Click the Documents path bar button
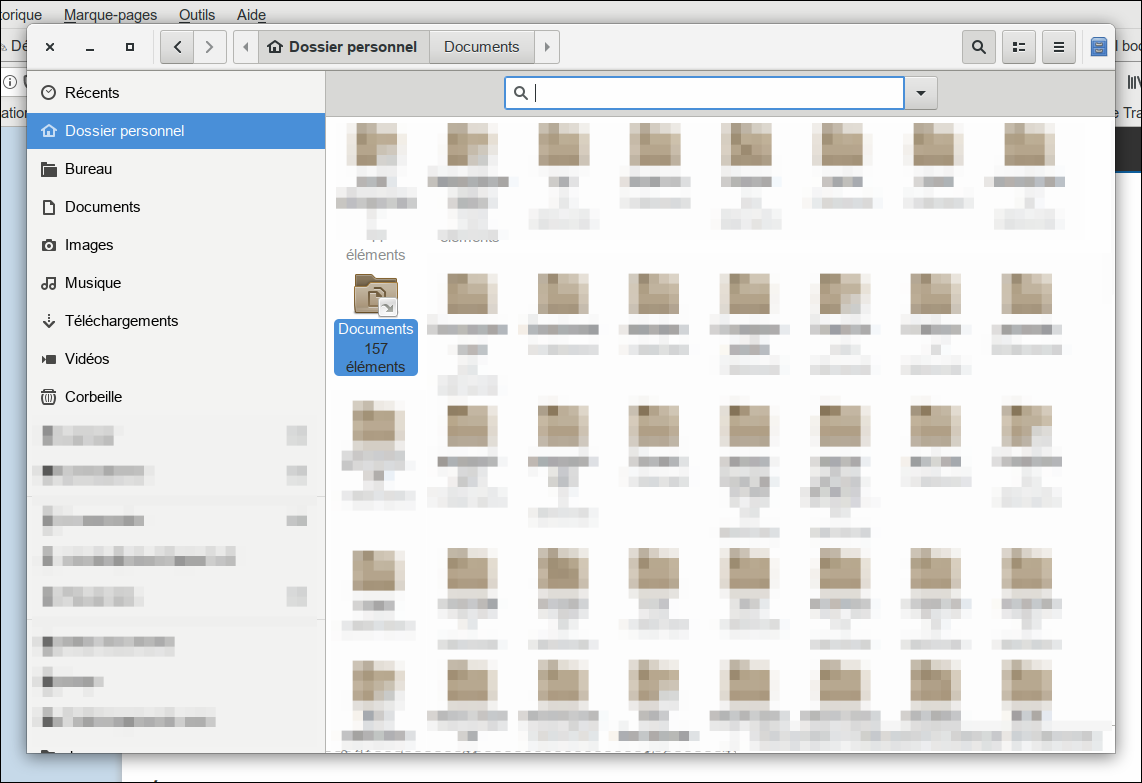 481,47
